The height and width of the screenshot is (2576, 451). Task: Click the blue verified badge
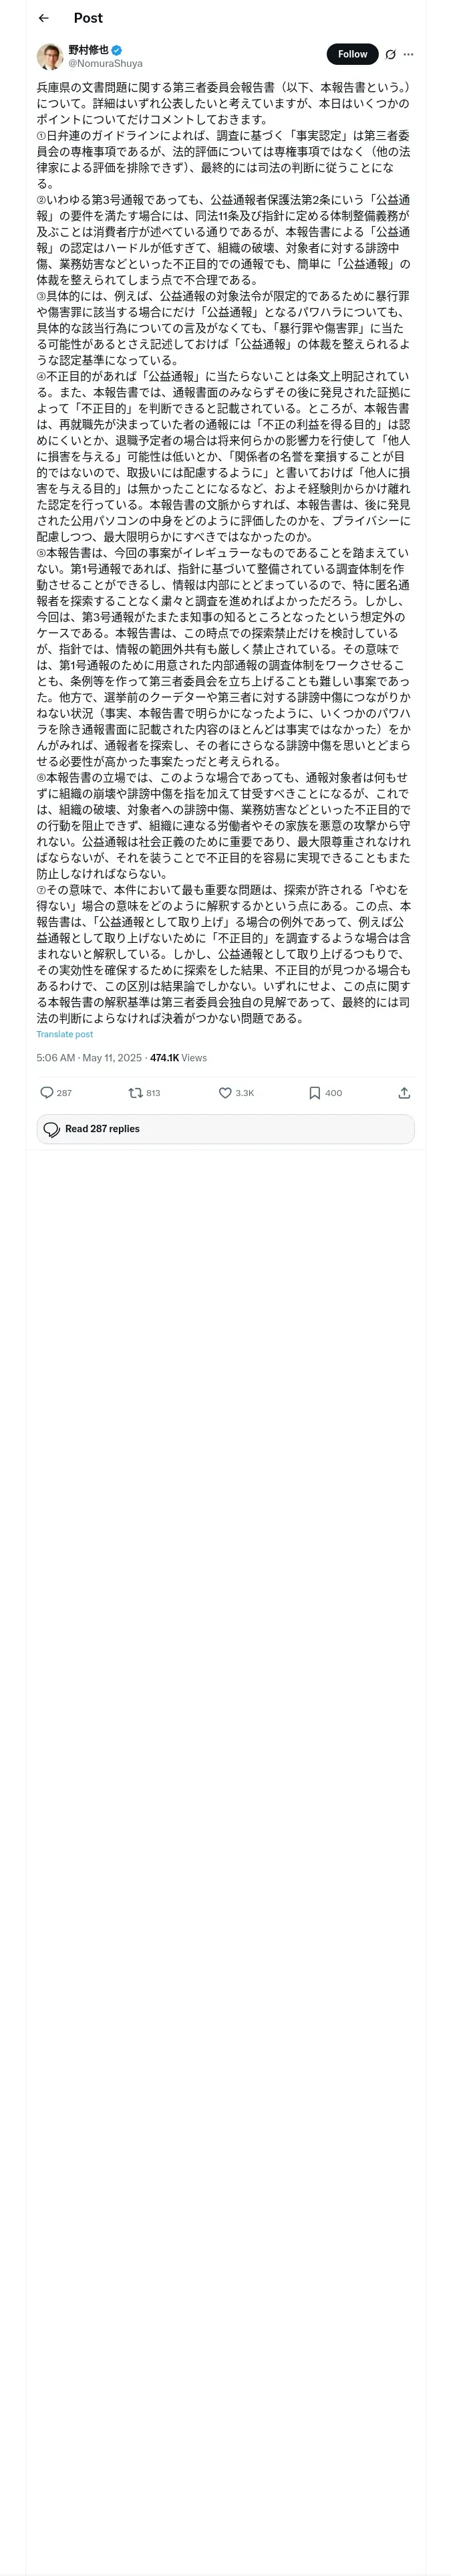pyautogui.click(x=117, y=50)
